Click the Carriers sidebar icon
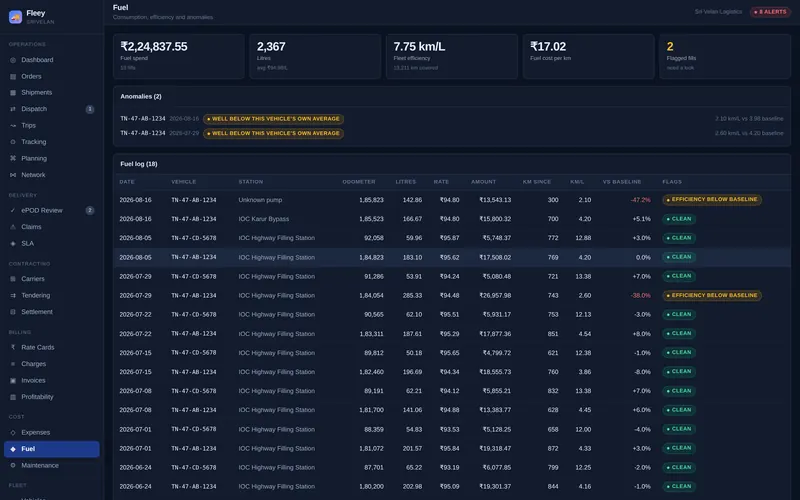This screenshot has height=500, width=800. pos(13,279)
